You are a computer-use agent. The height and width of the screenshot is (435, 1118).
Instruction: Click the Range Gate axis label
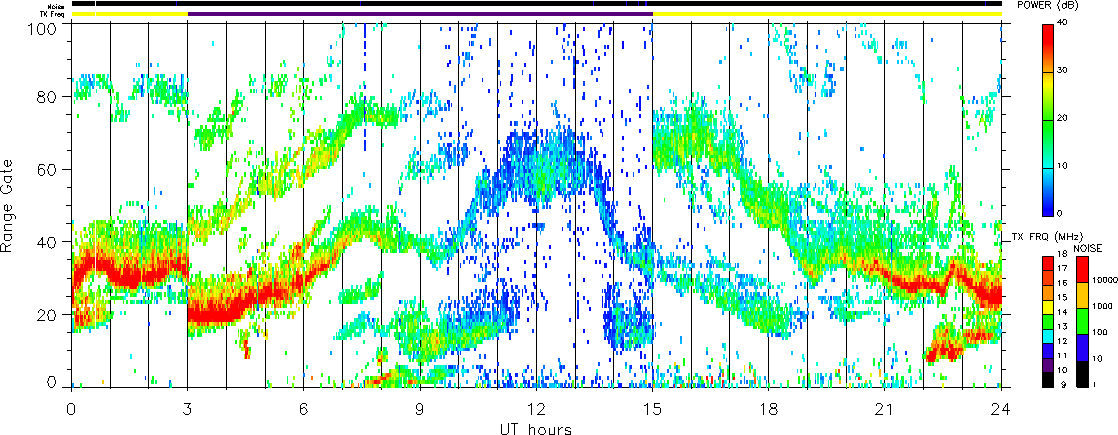pos(8,207)
